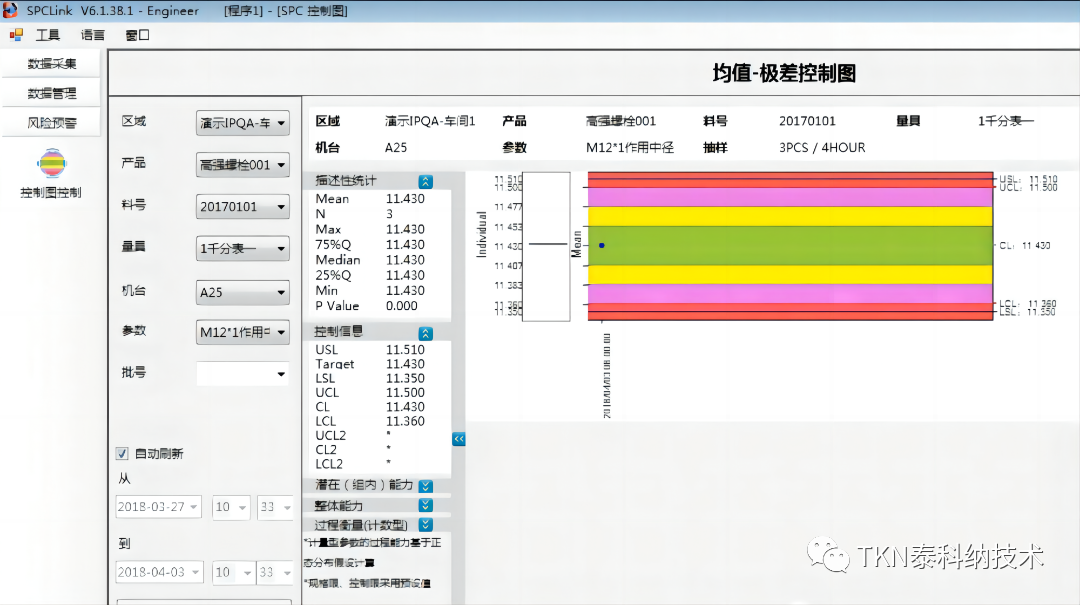The width and height of the screenshot is (1080, 605).
Task: Click the CL: 11.430 chart label
Action: pos(1025,245)
